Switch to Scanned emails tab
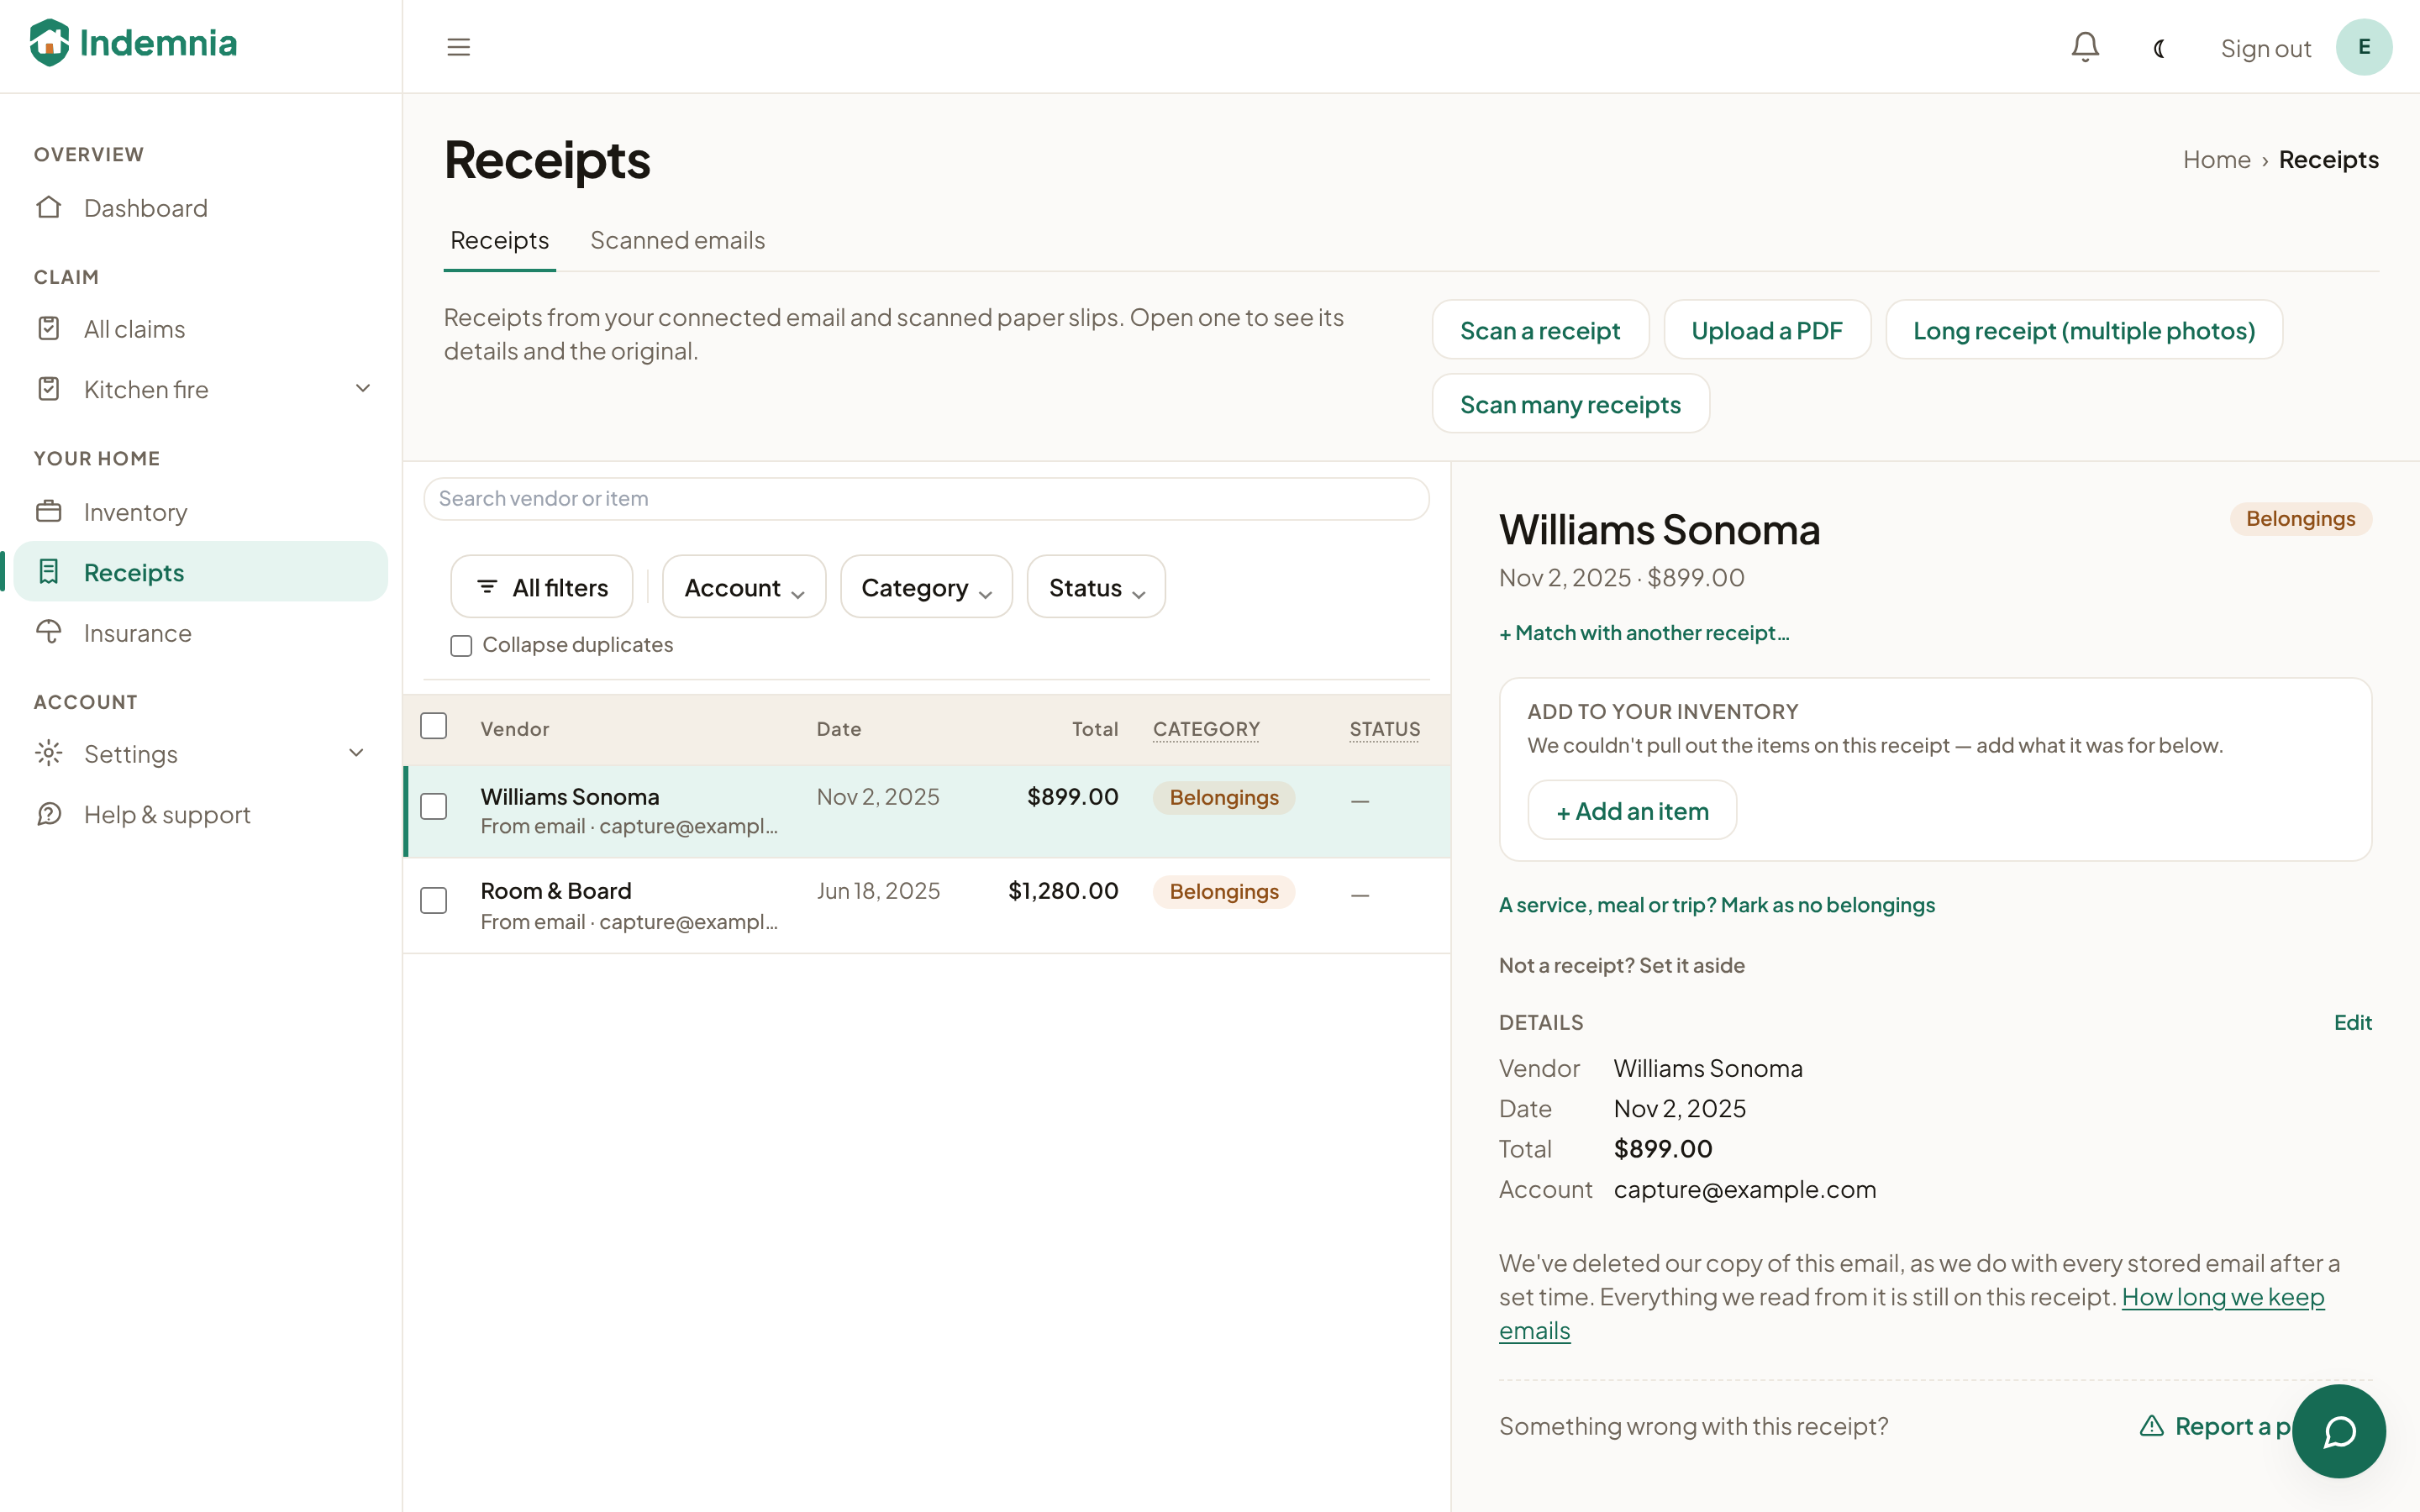This screenshot has height=1512, width=2420. point(677,240)
